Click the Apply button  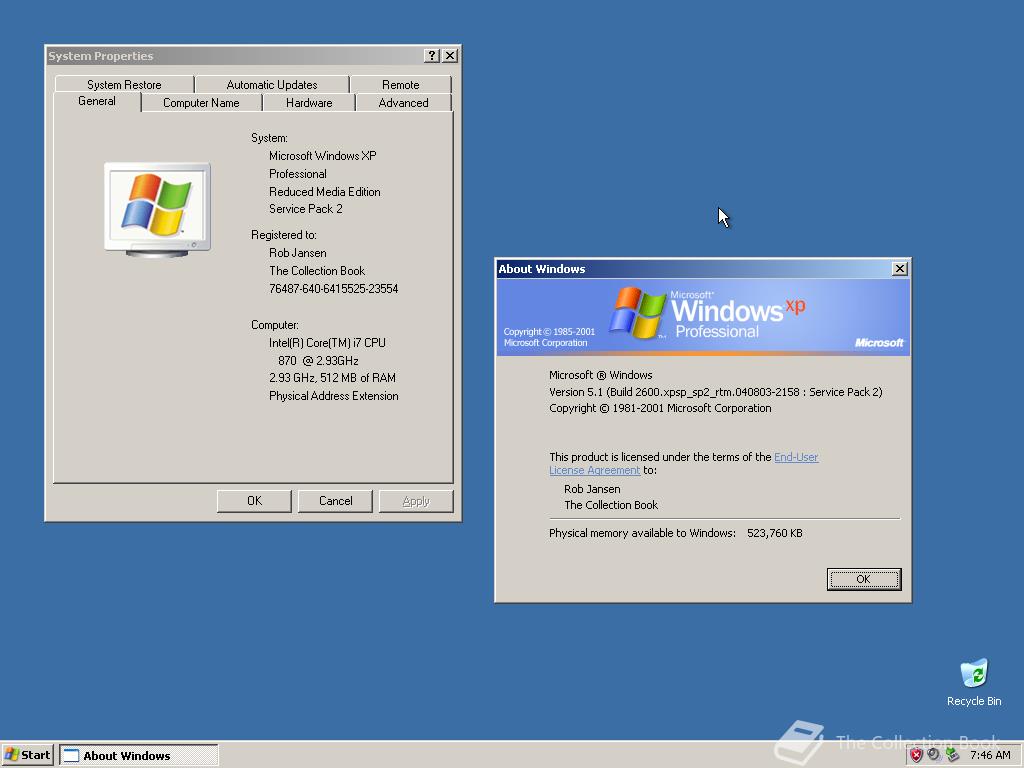(x=416, y=501)
